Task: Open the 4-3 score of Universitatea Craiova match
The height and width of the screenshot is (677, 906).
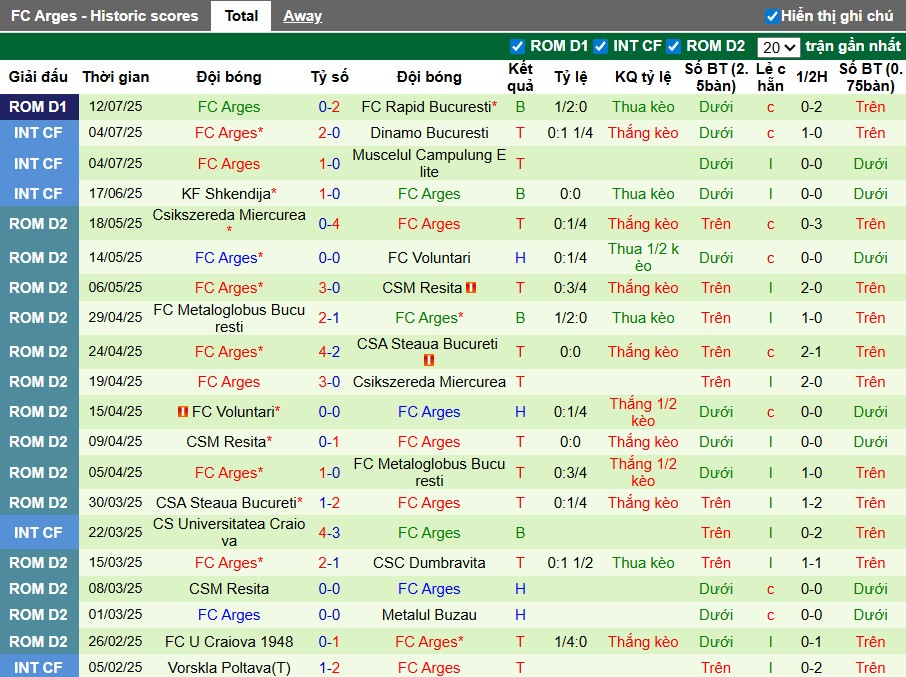Action: [x=329, y=533]
